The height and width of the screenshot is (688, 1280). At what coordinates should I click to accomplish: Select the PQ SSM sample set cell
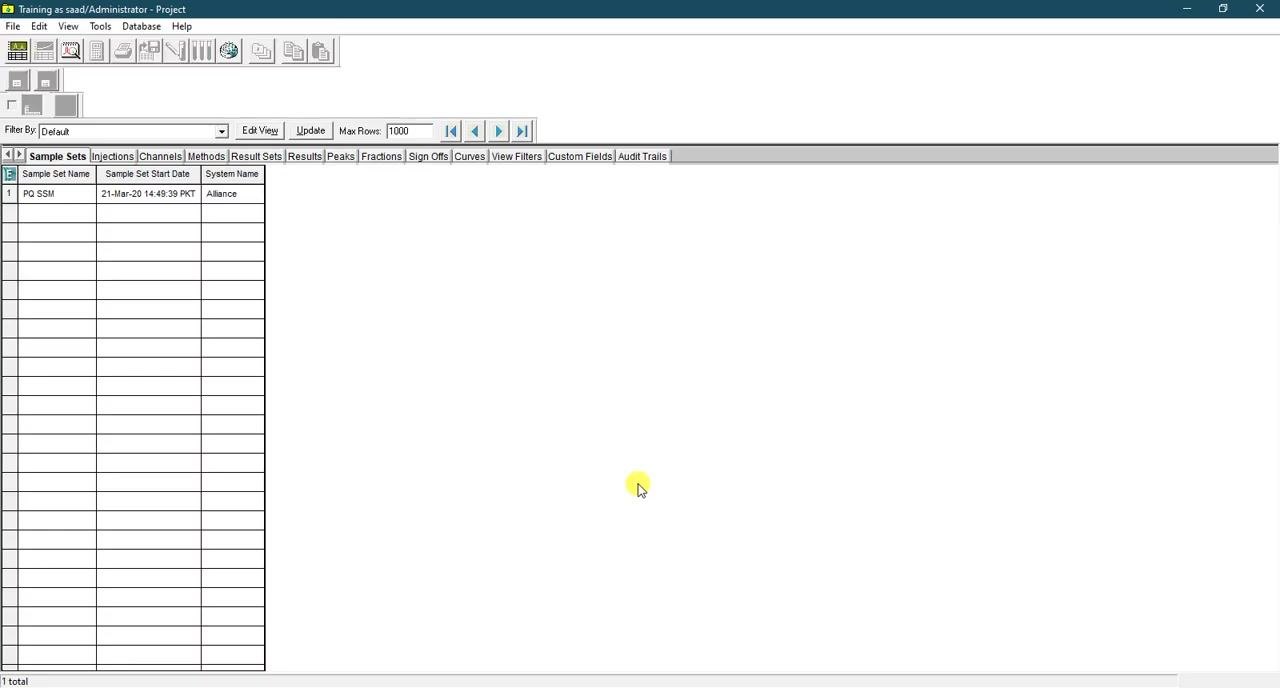click(x=56, y=194)
